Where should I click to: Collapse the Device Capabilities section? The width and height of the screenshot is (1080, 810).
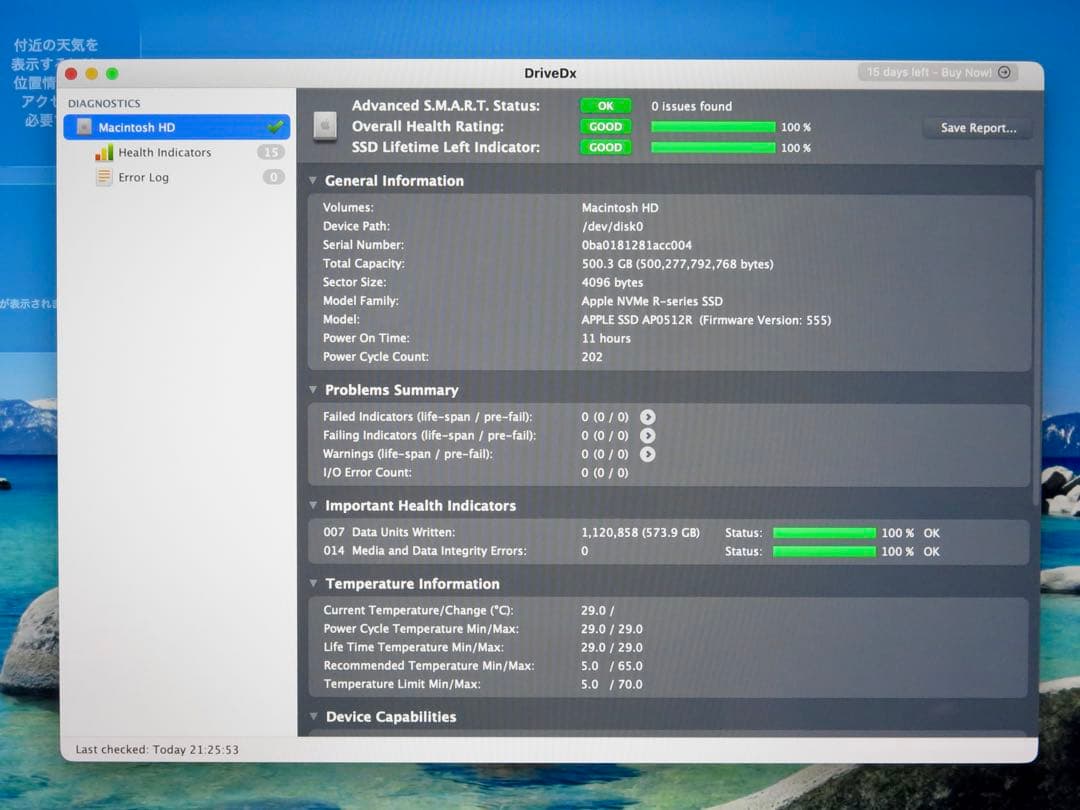(x=313, y=717)
